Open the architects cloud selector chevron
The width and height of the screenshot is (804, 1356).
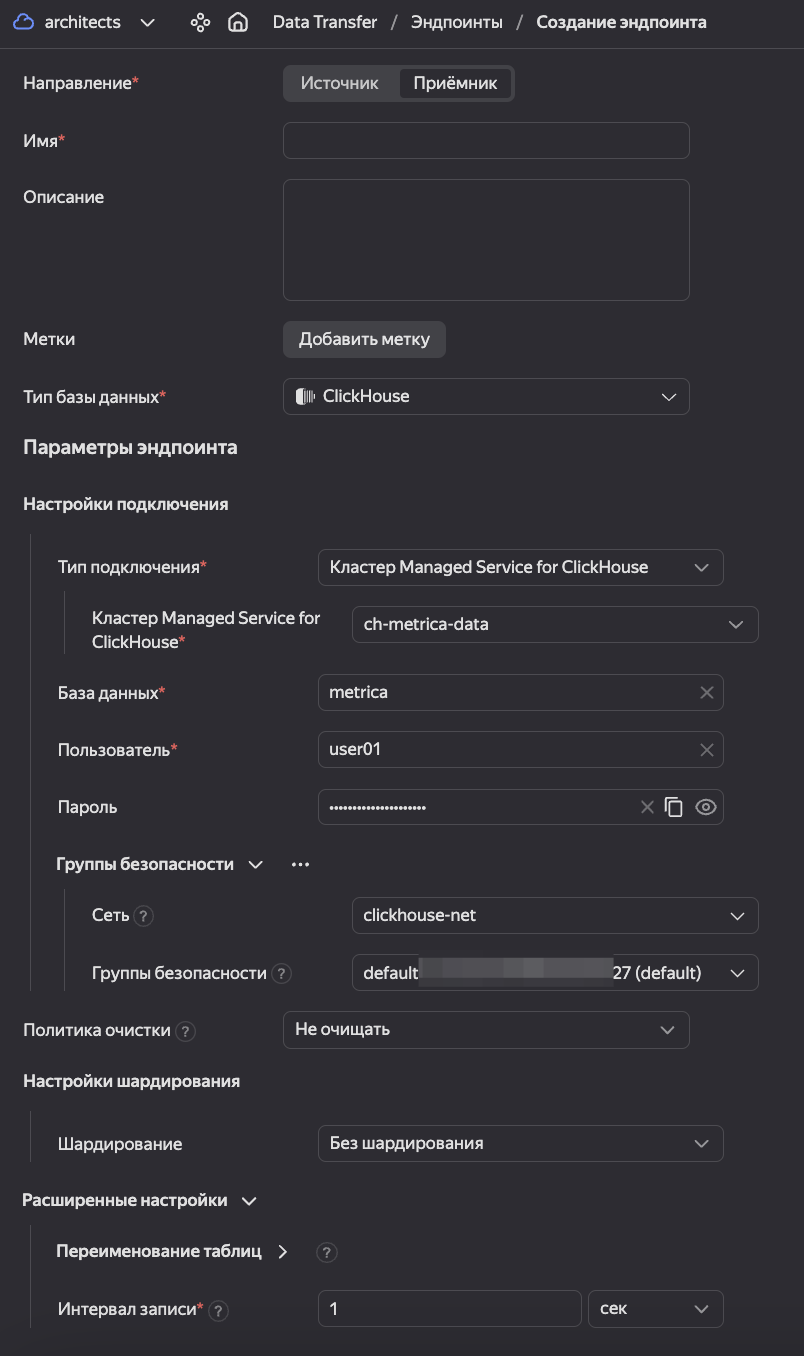click(x=148, y=22)
